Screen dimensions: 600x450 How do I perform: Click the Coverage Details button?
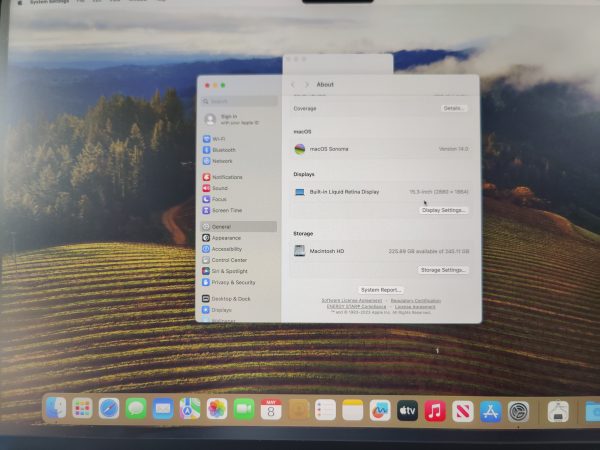click(454, 108)
